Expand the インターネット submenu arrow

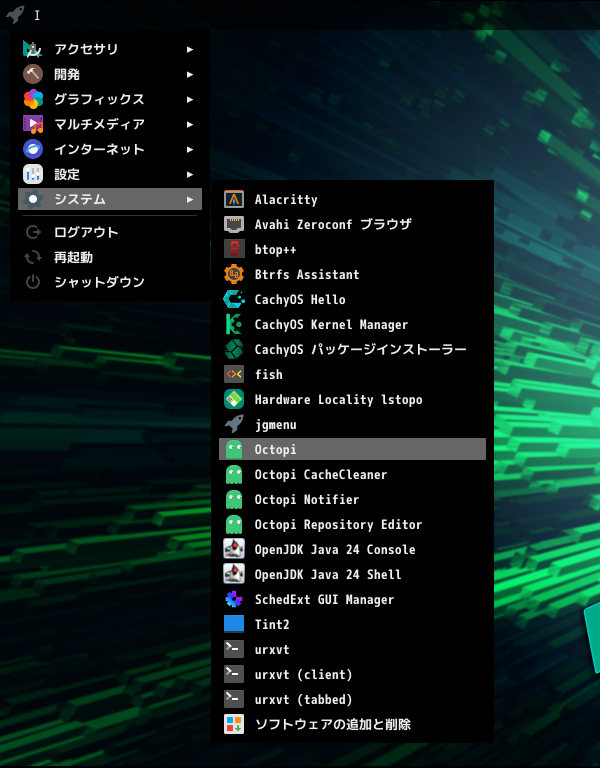click(190, 149)
